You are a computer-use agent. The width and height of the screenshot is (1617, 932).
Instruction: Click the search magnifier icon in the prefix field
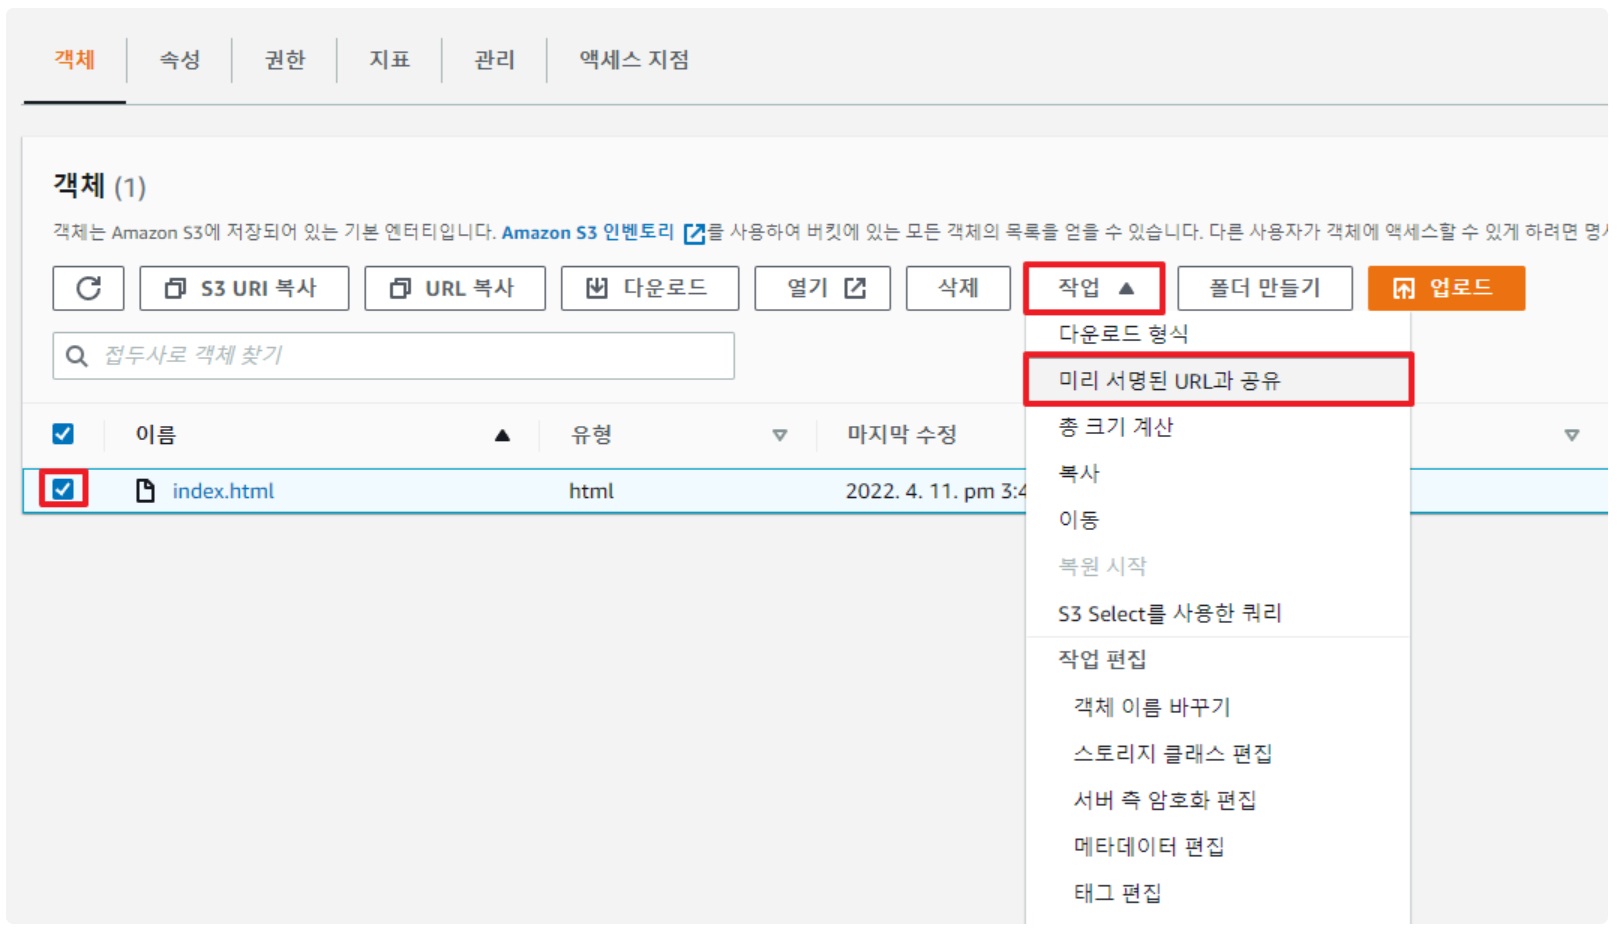coord(76,356)
